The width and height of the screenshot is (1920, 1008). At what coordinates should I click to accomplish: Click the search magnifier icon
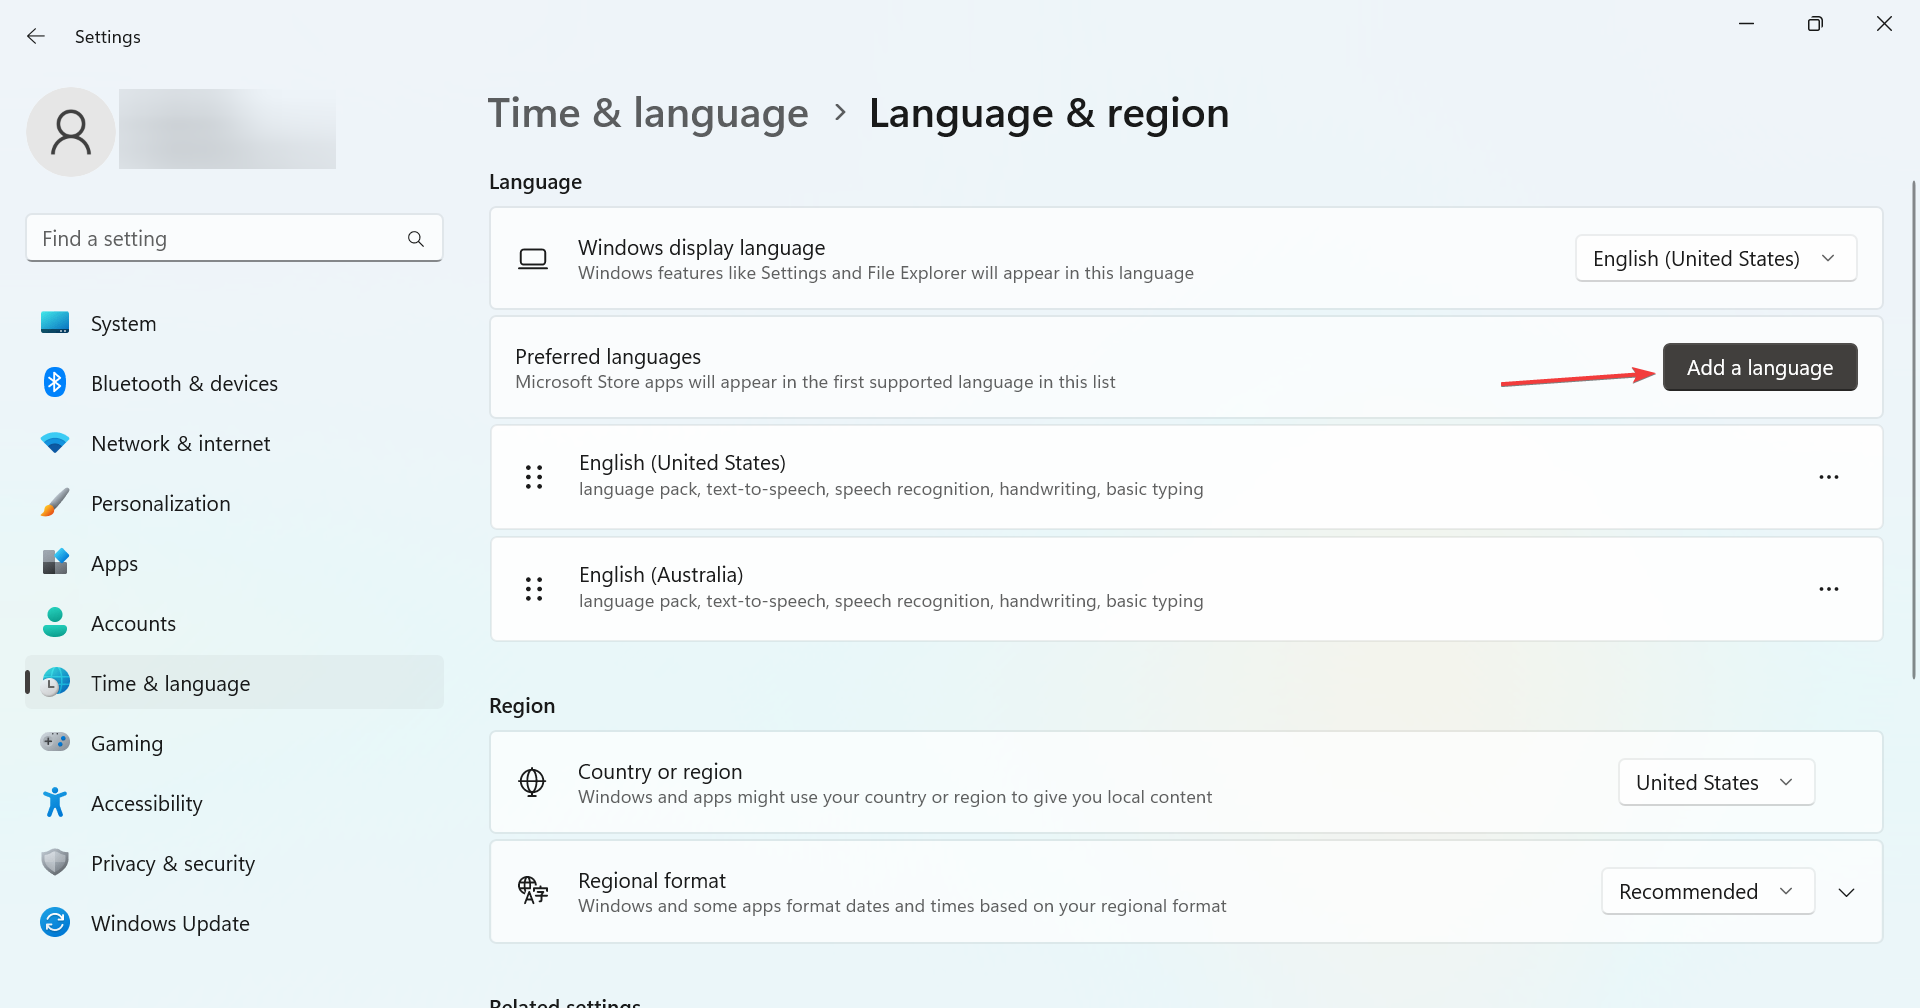416,239
